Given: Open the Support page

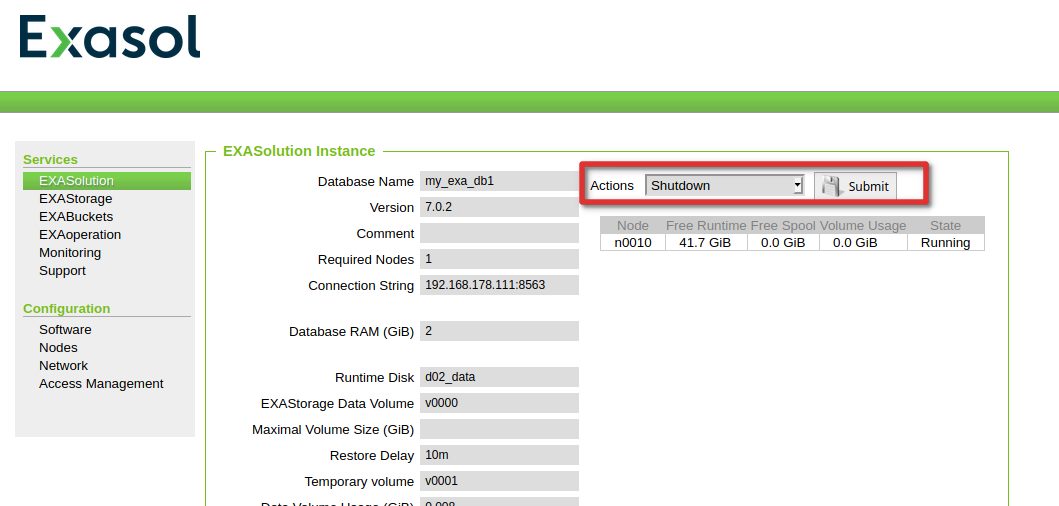Looking at the screenshot, I should tap(62, 271).
